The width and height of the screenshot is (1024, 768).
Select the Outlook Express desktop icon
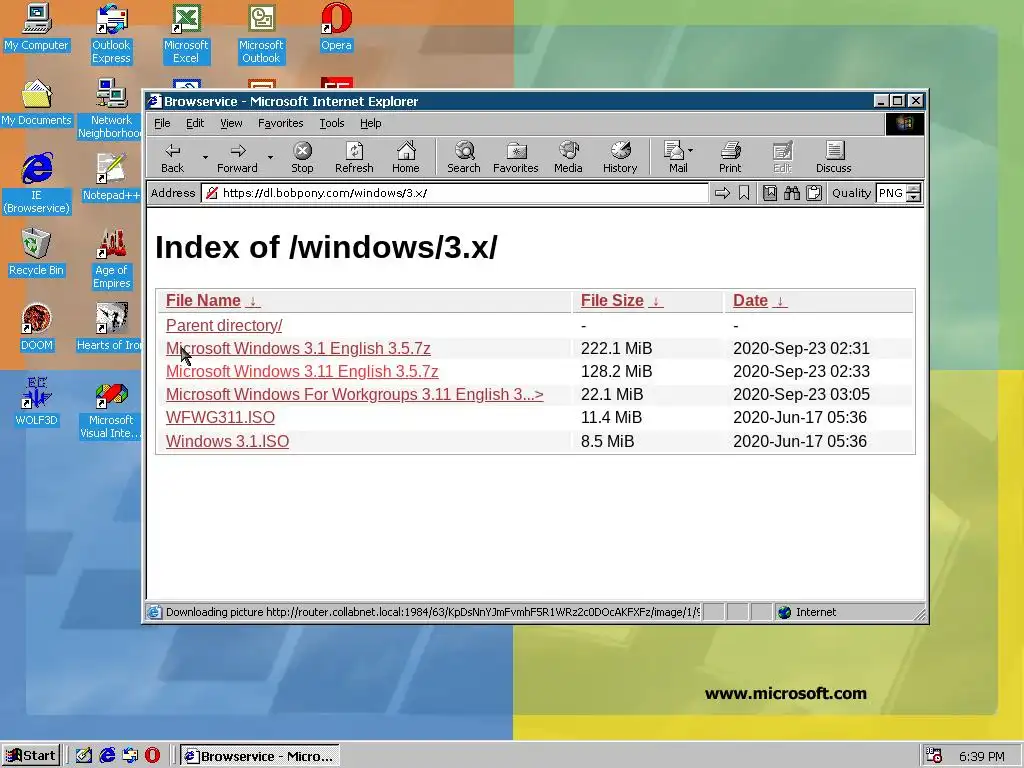(x=111, y=34)
